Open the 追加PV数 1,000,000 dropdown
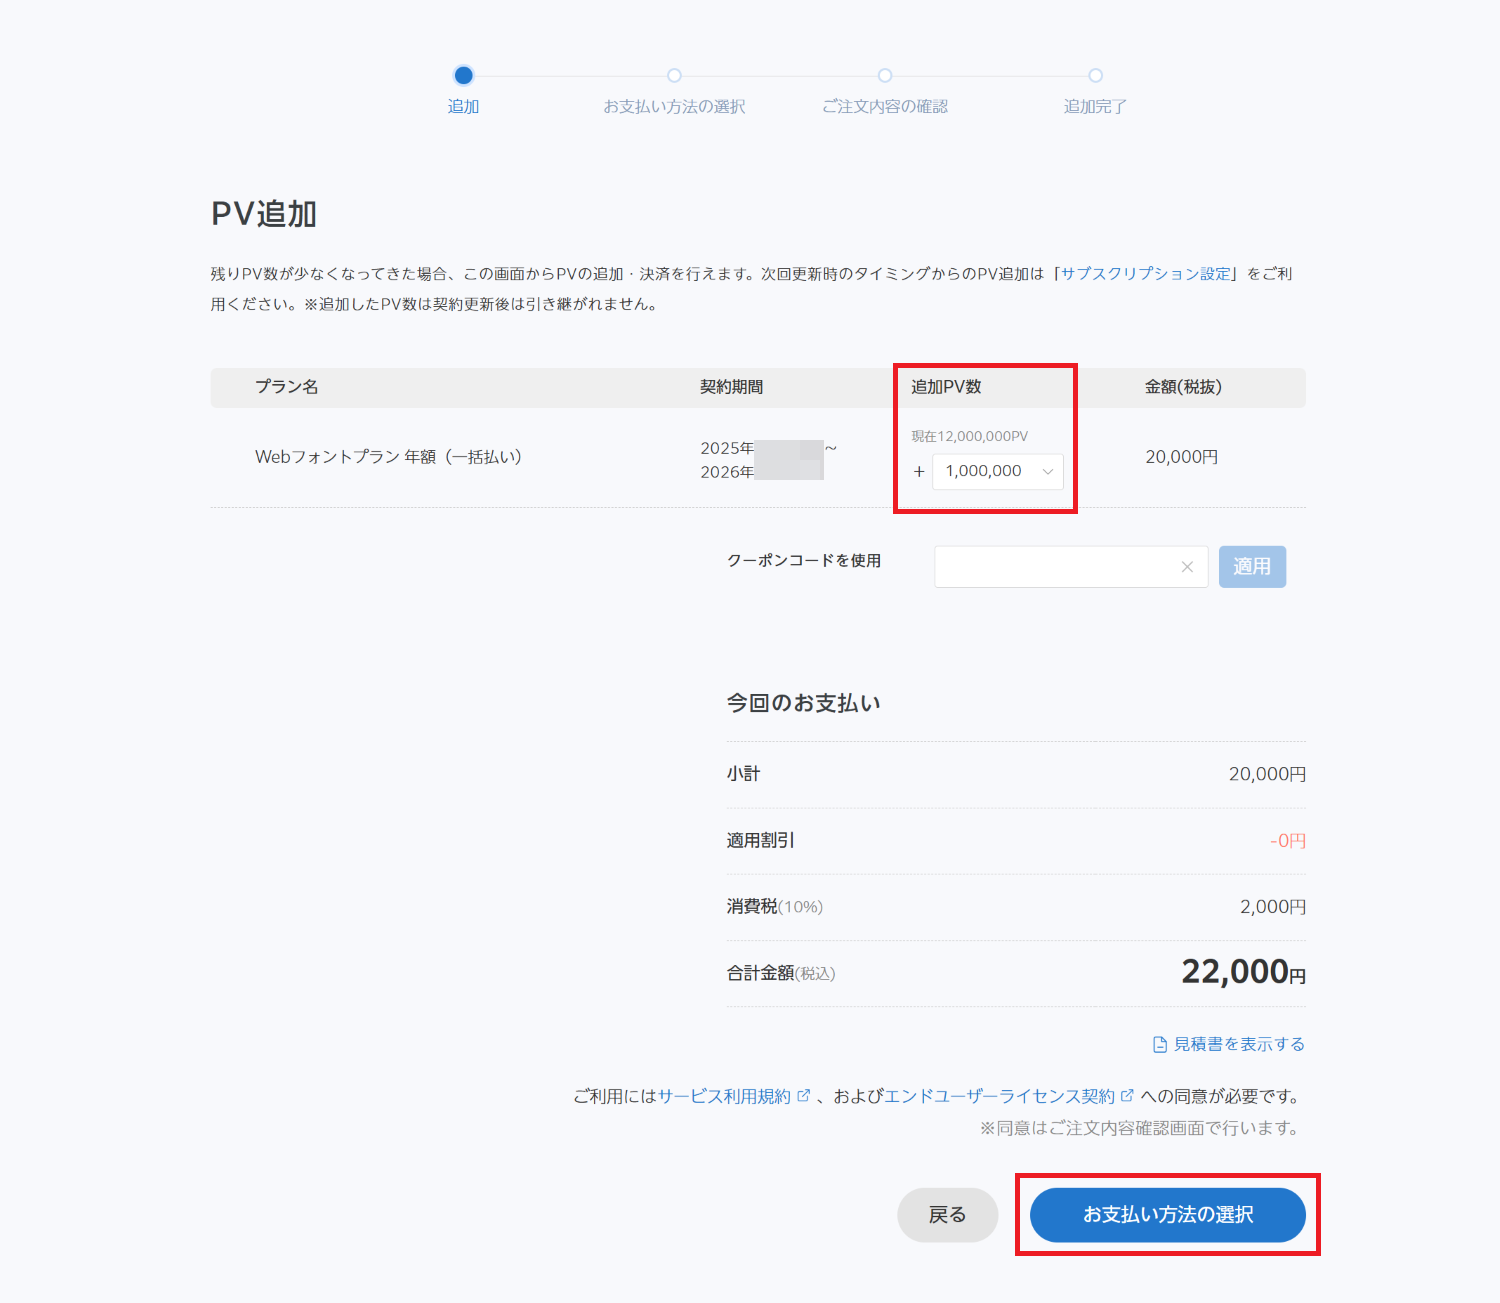Screen dimensions: 1500x1303 (985, 472)
